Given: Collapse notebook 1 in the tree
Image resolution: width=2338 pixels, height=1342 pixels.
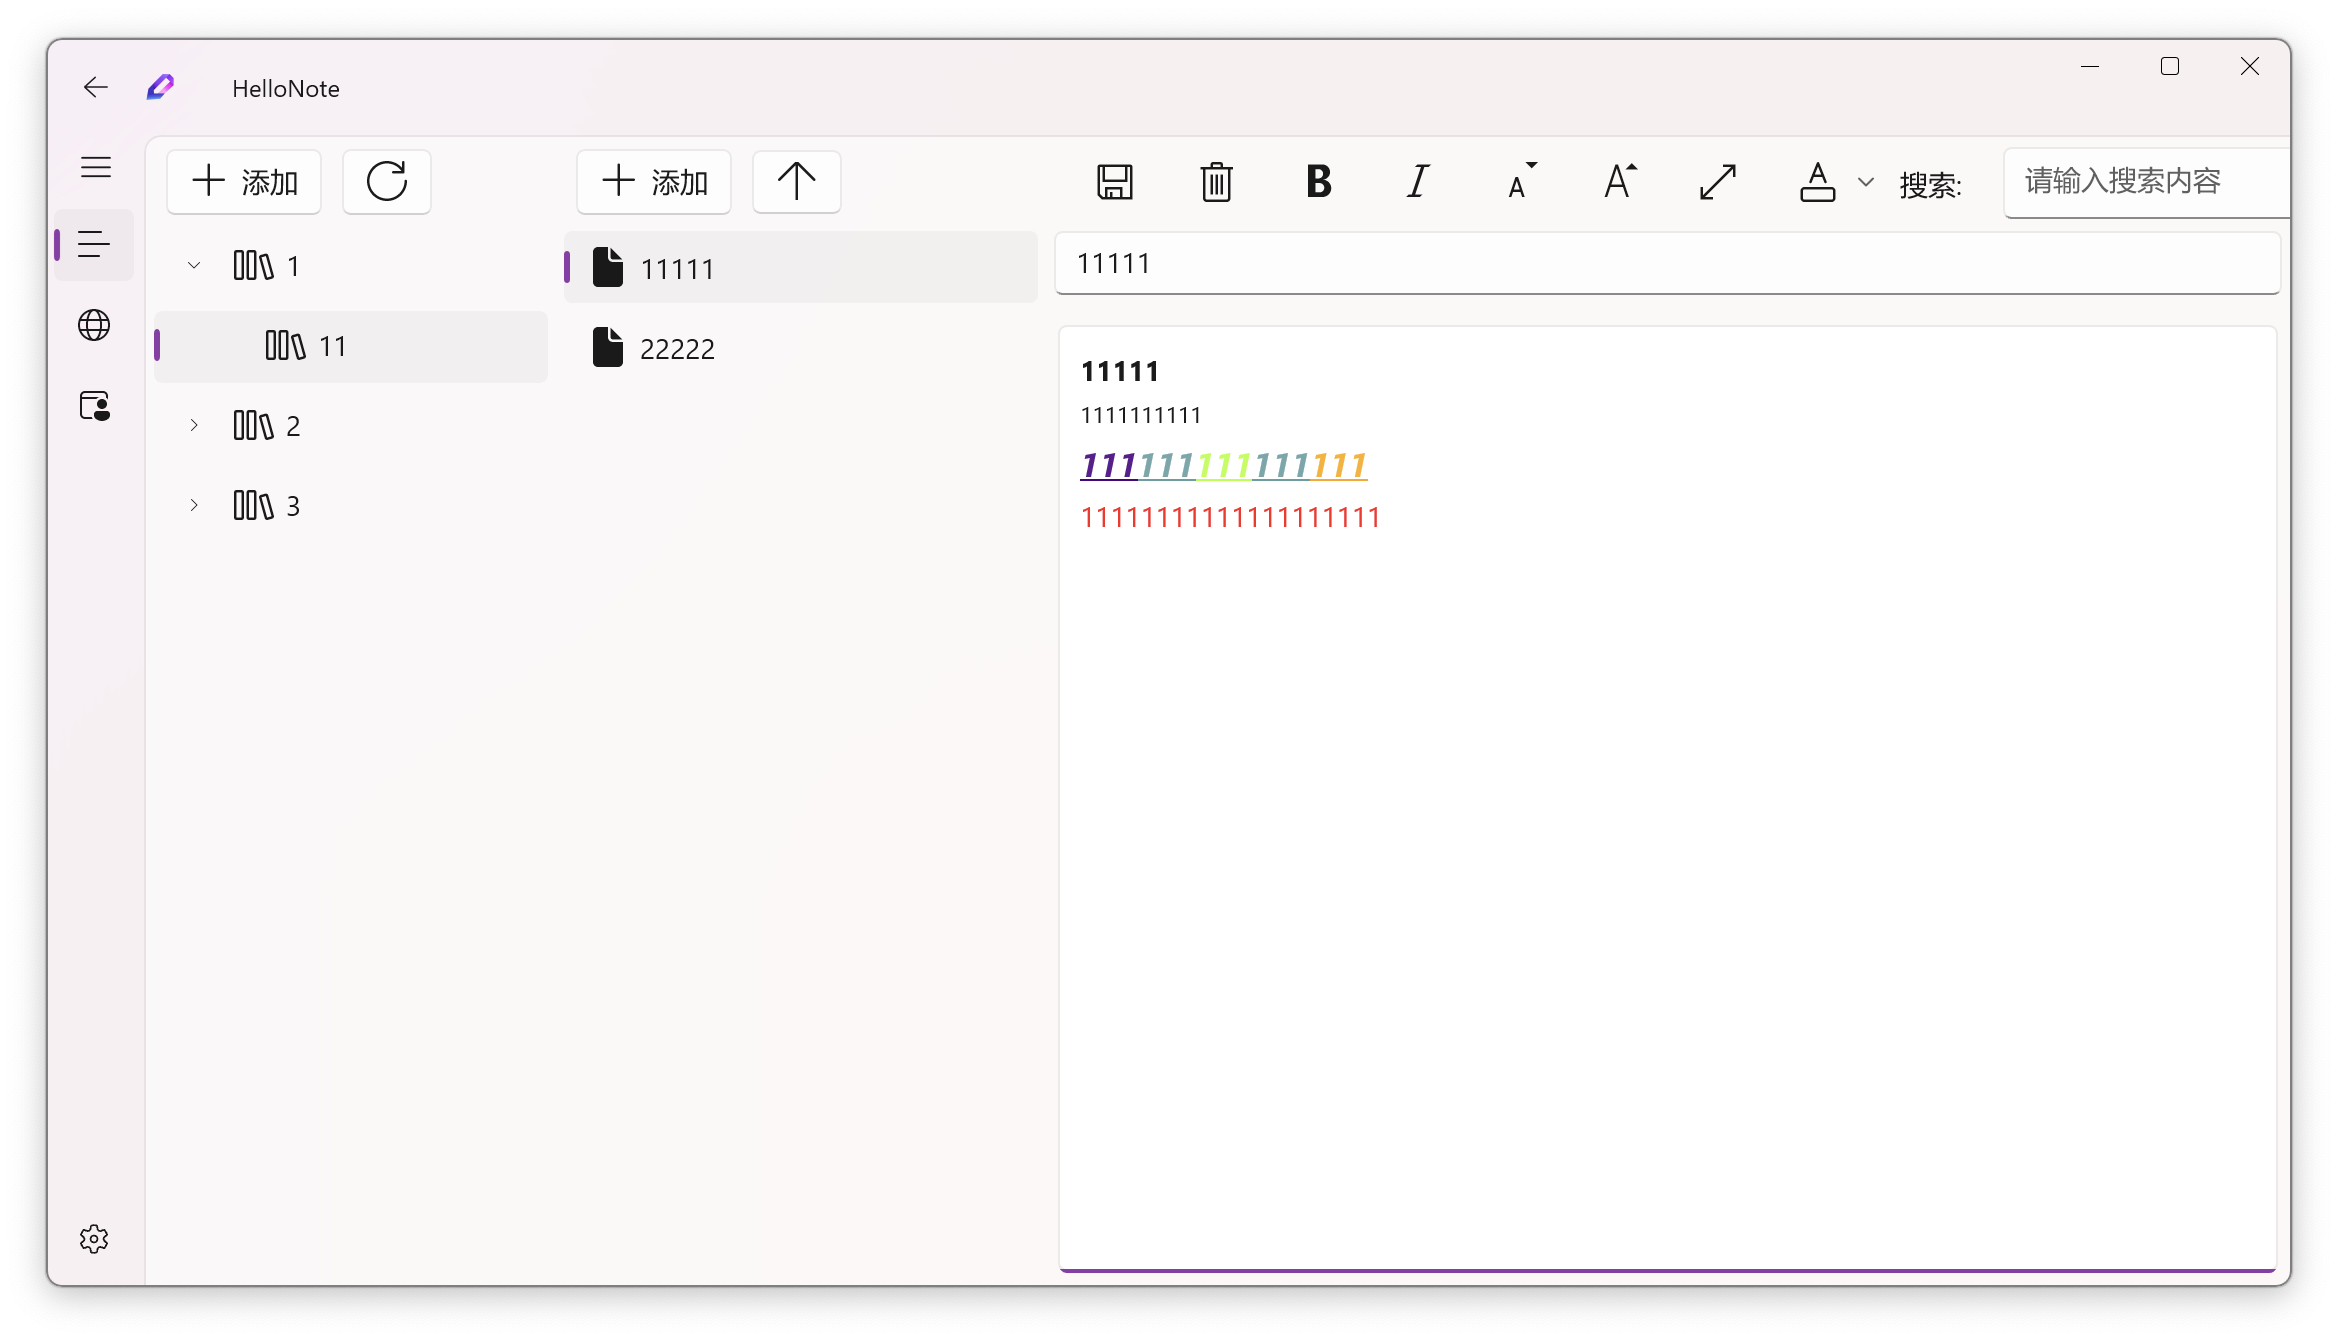Looking at the screenshot, I should coord(194,265).
